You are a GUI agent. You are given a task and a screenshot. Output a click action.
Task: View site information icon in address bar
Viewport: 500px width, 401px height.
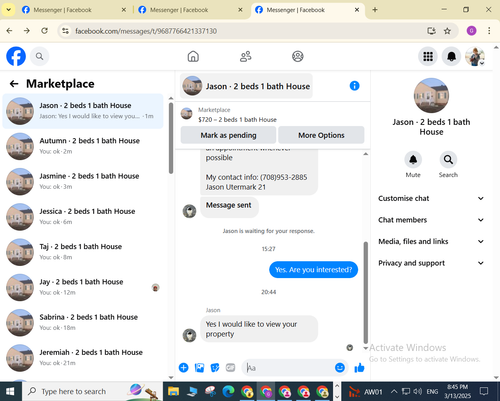coord(65,31)
